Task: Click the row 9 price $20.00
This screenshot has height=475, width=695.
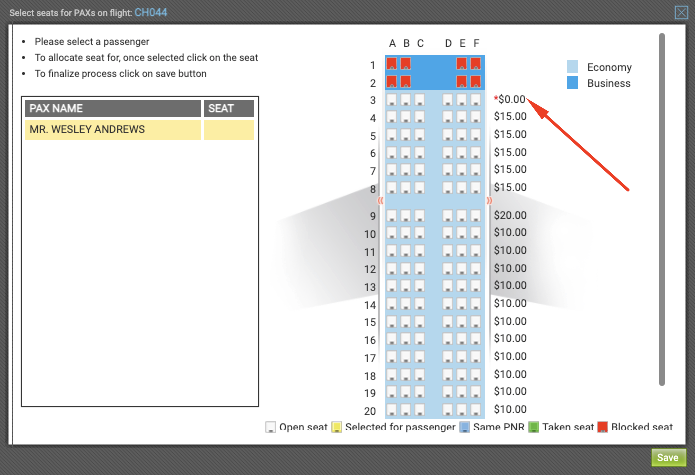Action: [x=510, y=215]
